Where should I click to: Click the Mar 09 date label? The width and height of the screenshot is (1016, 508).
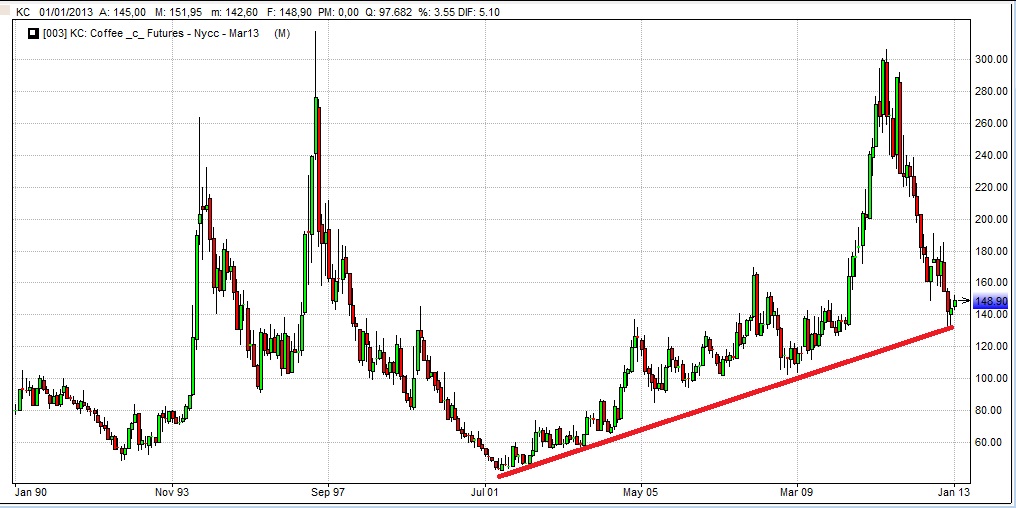[x=797, y=491]
